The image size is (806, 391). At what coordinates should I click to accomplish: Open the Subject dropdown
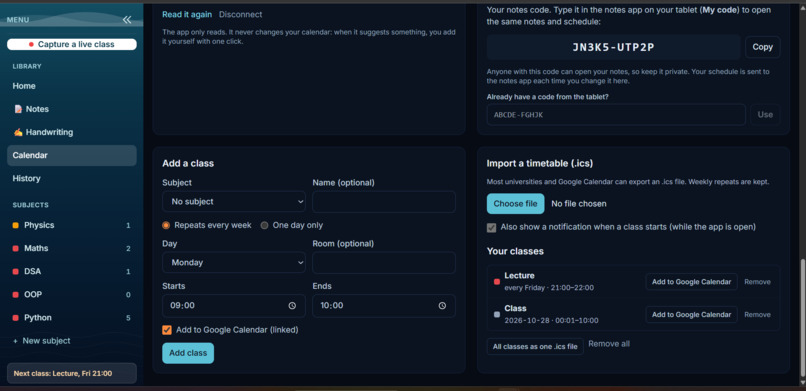234,202
